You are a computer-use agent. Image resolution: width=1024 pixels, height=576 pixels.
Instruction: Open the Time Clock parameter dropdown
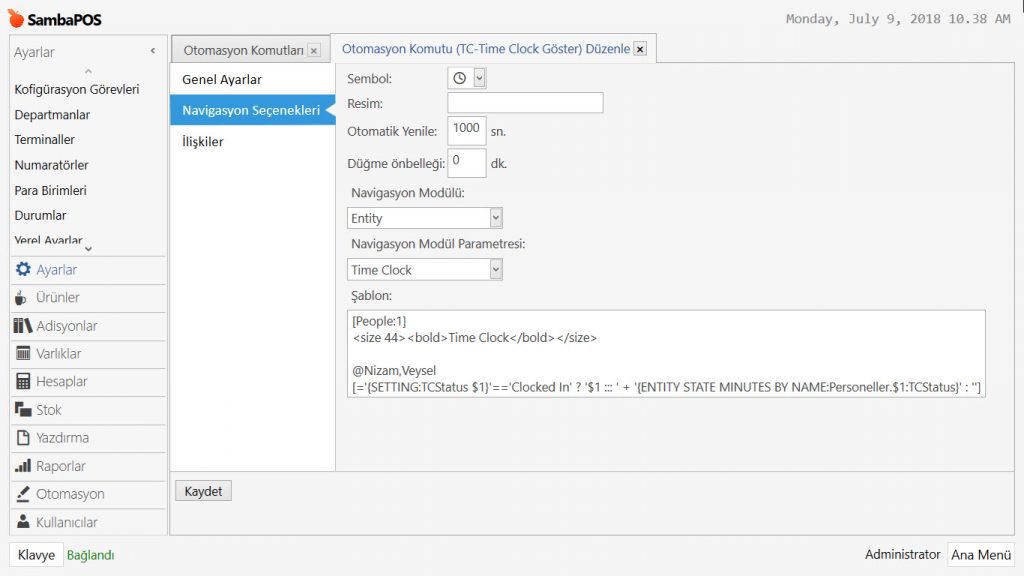click(x=496, y=270)
